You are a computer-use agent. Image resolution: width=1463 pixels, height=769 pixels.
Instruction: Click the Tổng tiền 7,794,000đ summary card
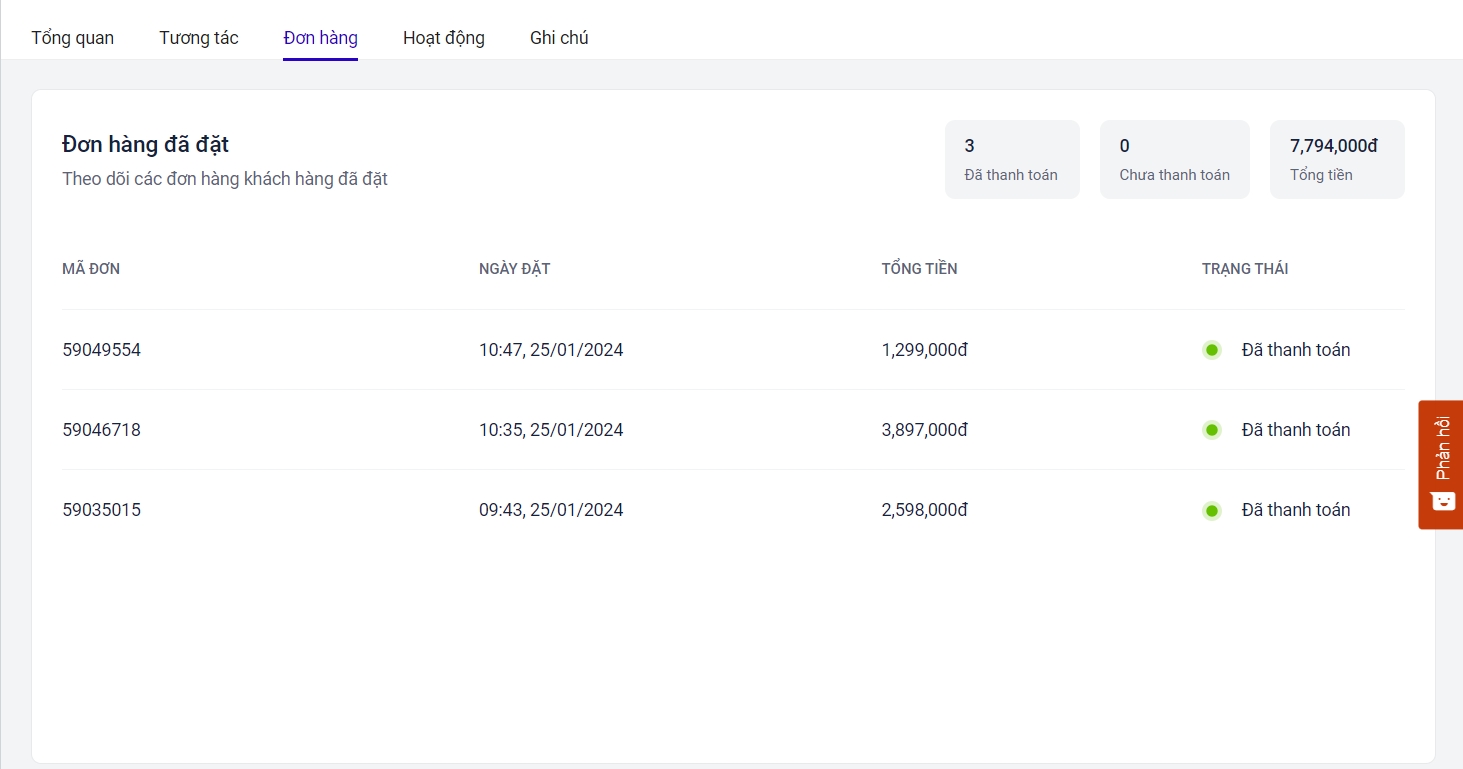pyautogui.click(x=1336, y=160)
